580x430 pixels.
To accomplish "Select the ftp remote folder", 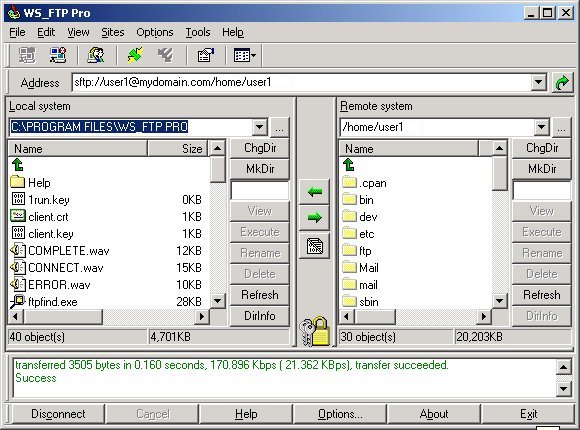I will 357,251.
